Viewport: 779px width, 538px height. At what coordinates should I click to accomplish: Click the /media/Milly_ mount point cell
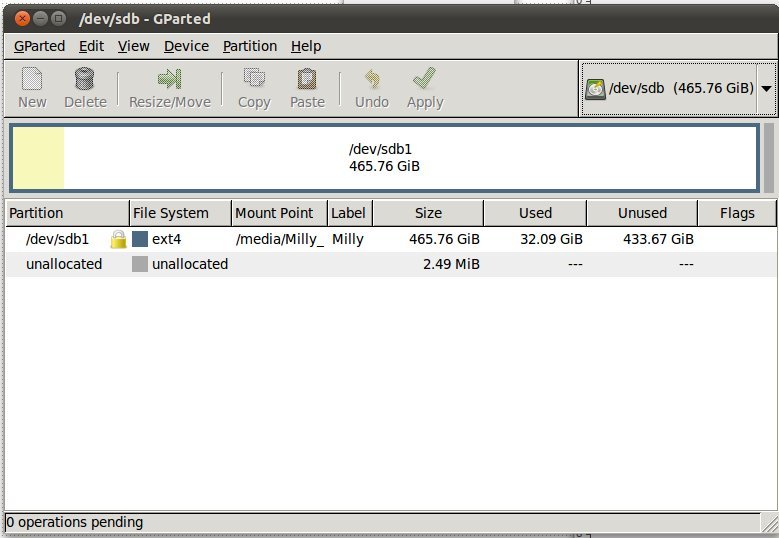[280, 239]
